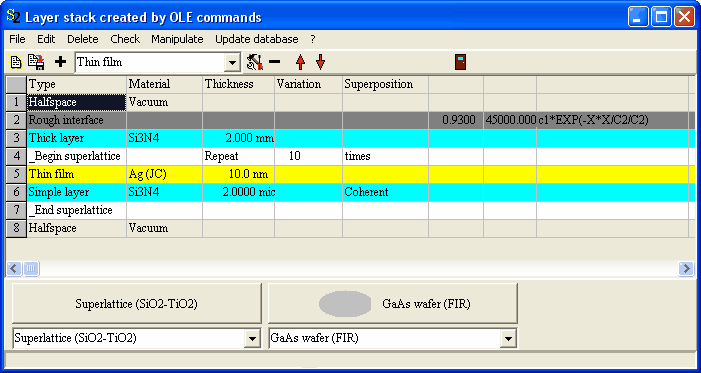Viewport: 701px width, 373px height.
Task: Open the Update database menu
Action: coord(257,39)
